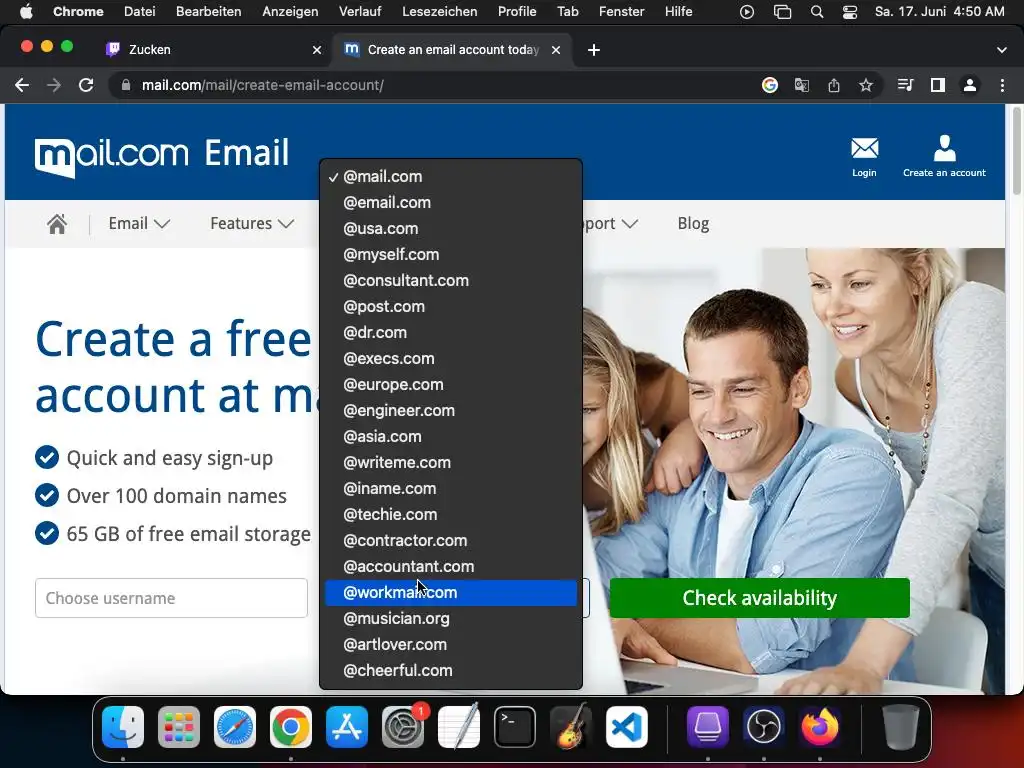The width and height of the screenshot is (1024, 768).
Task: Pick @cheerful.com from the list
Action: tap(451, 670)
